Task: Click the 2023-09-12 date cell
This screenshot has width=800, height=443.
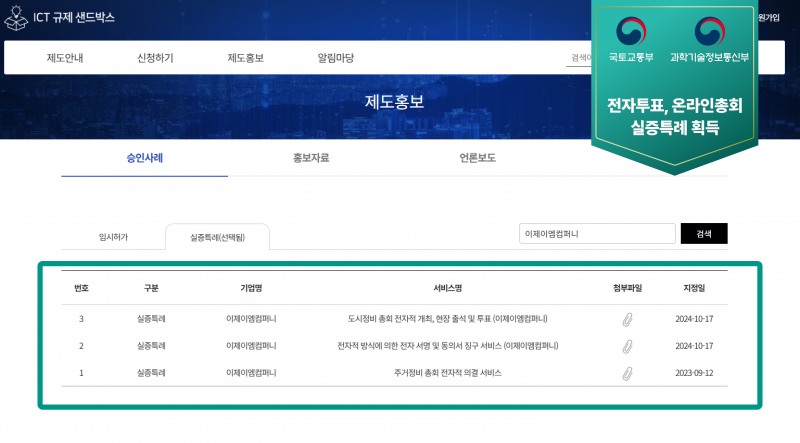Action: 694,373
